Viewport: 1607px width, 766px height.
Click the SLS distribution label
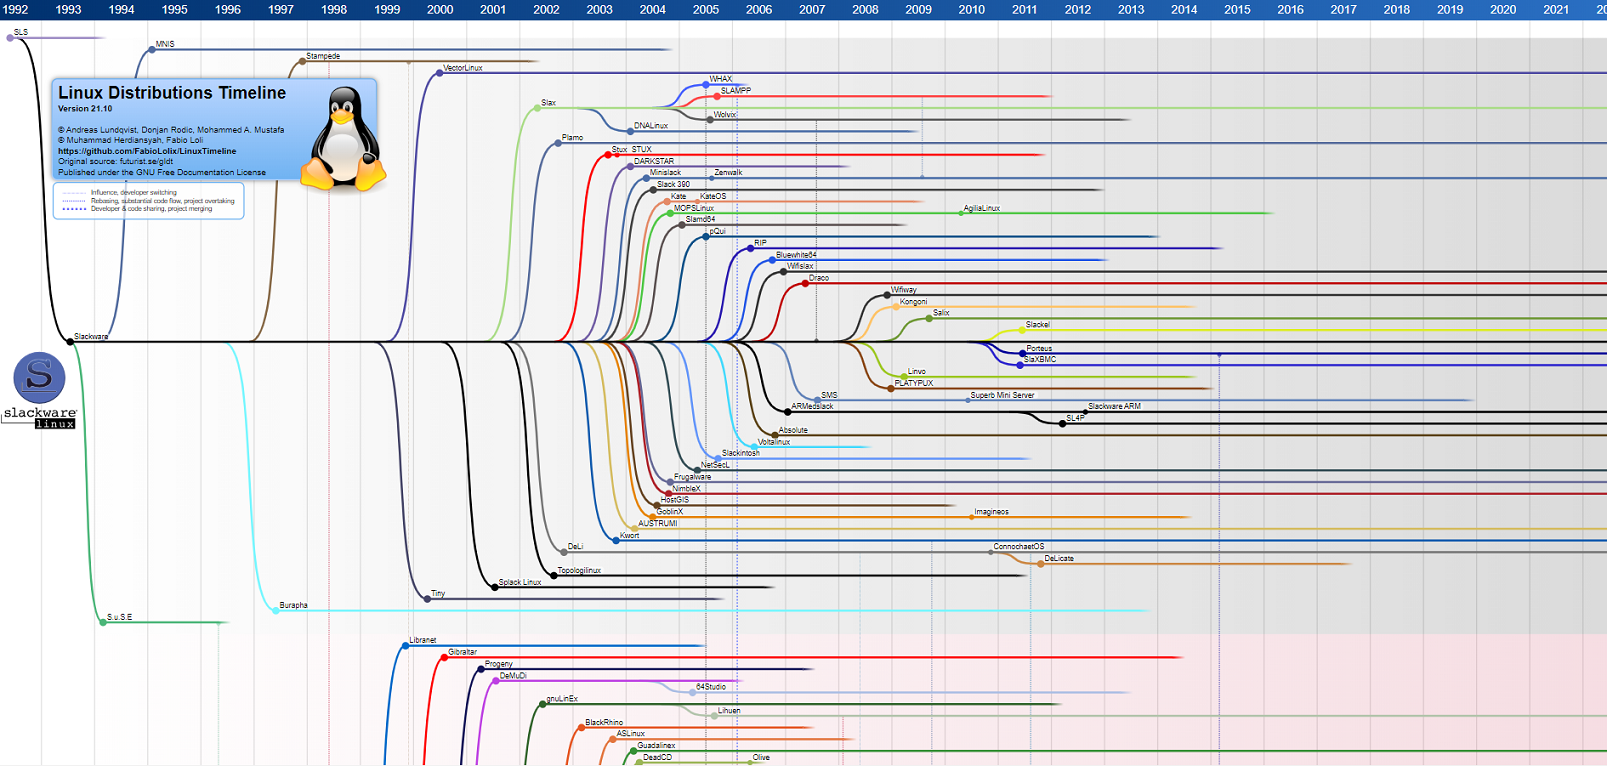[x=21, y=33]
